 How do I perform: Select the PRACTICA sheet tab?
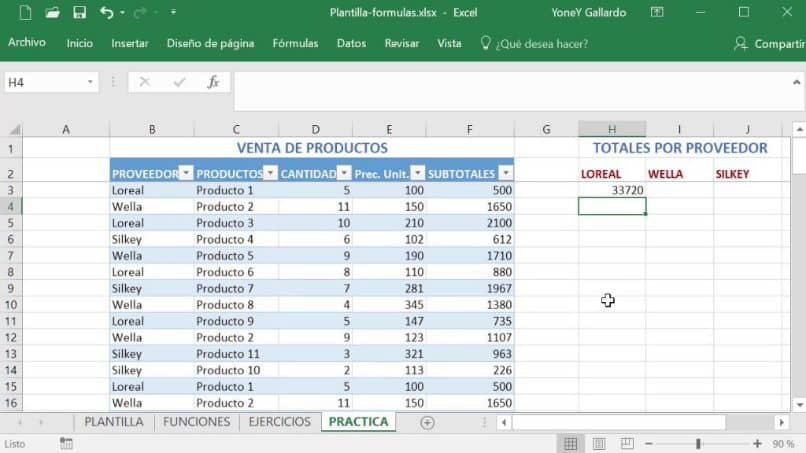pyautogui.click(x=358, y=422)
